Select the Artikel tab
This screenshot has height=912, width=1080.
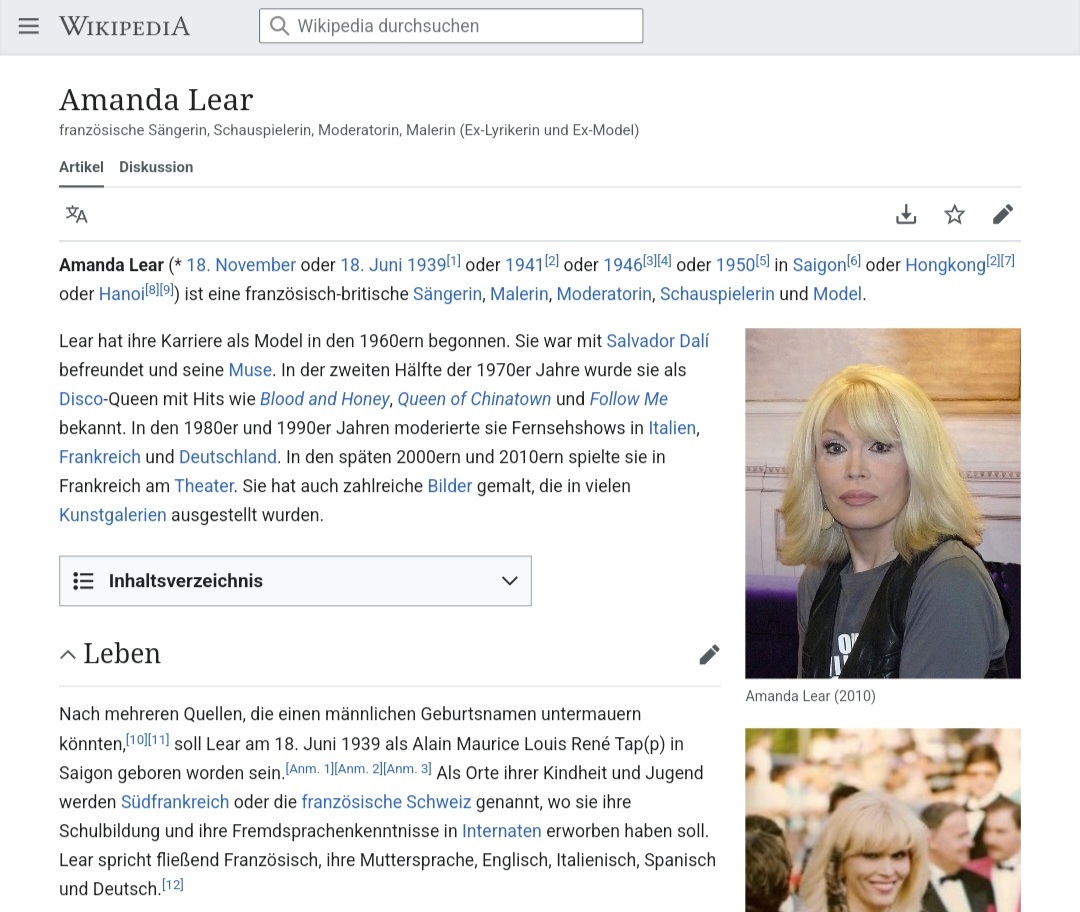[x=81, y=167]
